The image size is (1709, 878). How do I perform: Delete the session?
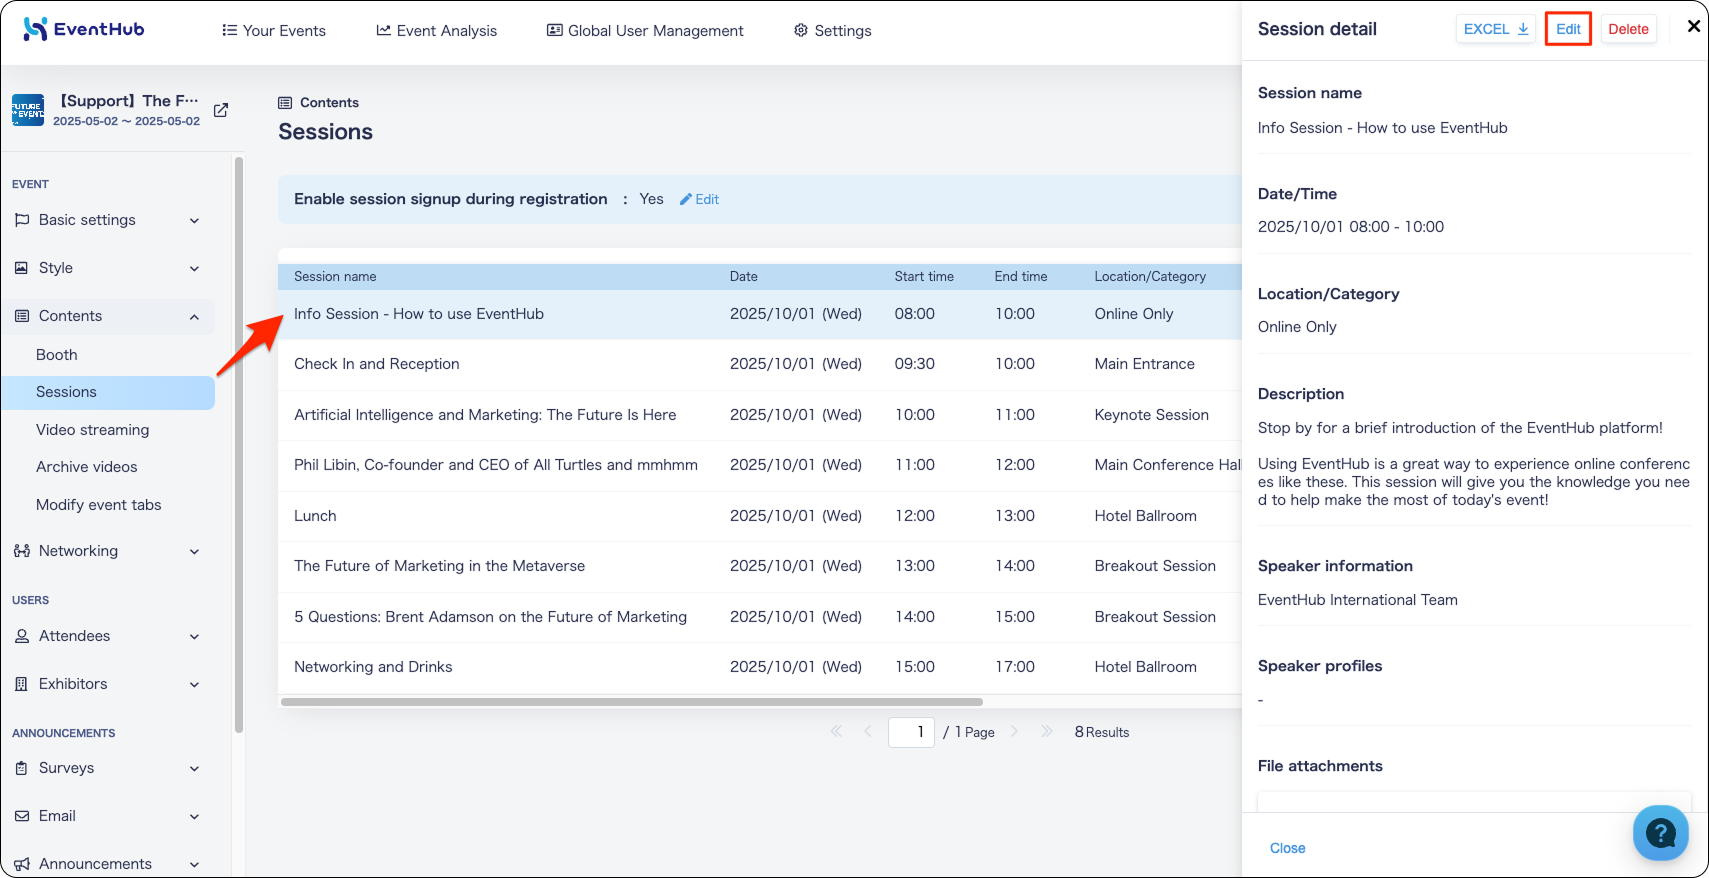[x=1628, y=29]
